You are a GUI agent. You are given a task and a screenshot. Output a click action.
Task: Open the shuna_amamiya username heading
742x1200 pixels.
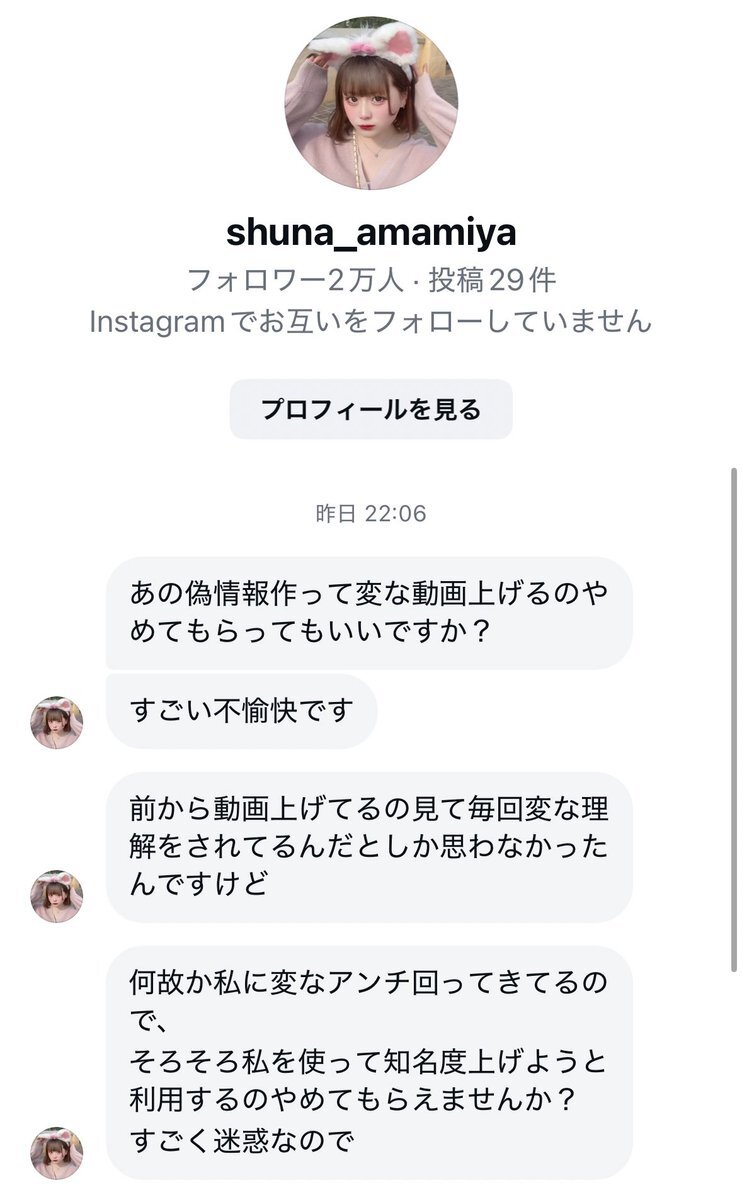click(x=371, y=232)
